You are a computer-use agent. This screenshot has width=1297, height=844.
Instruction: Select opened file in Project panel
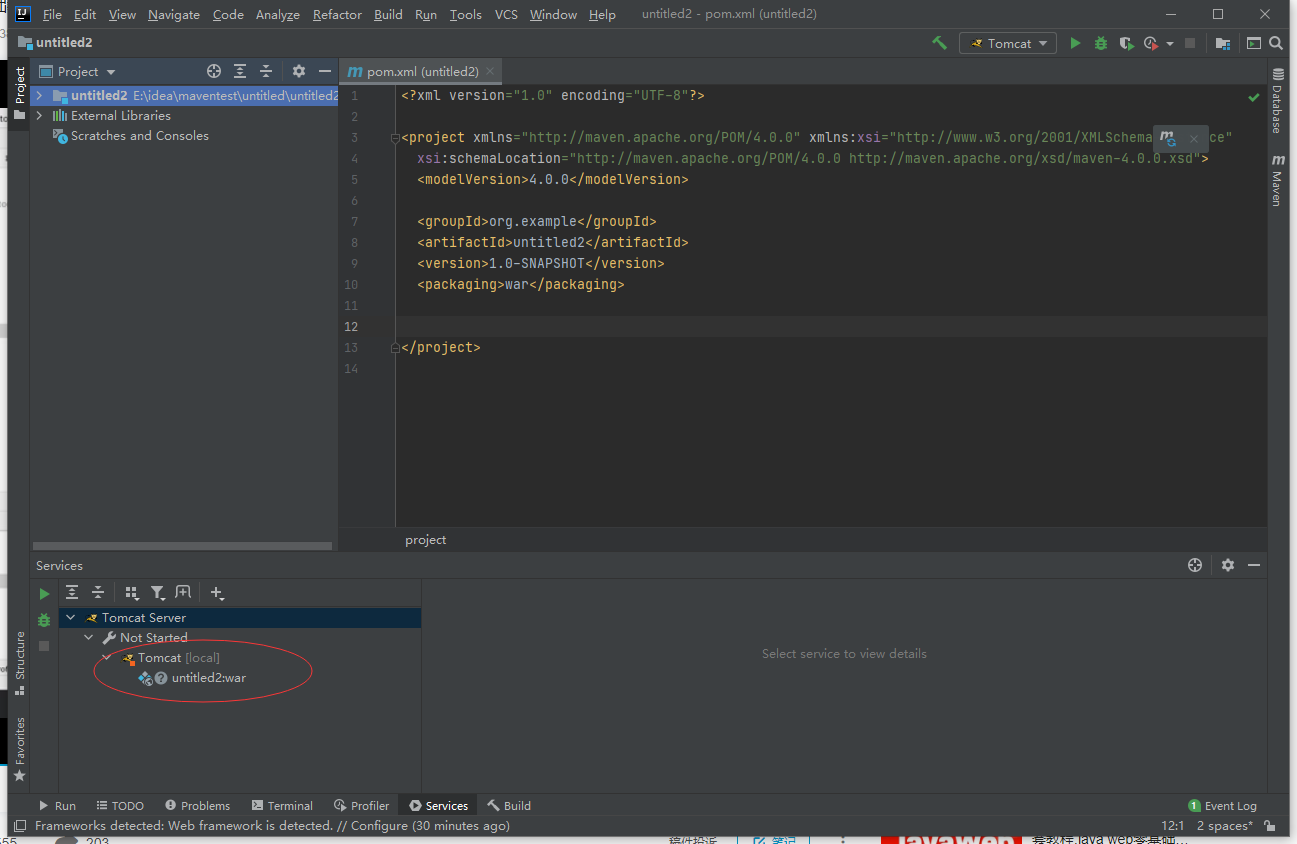pos(213,71)
